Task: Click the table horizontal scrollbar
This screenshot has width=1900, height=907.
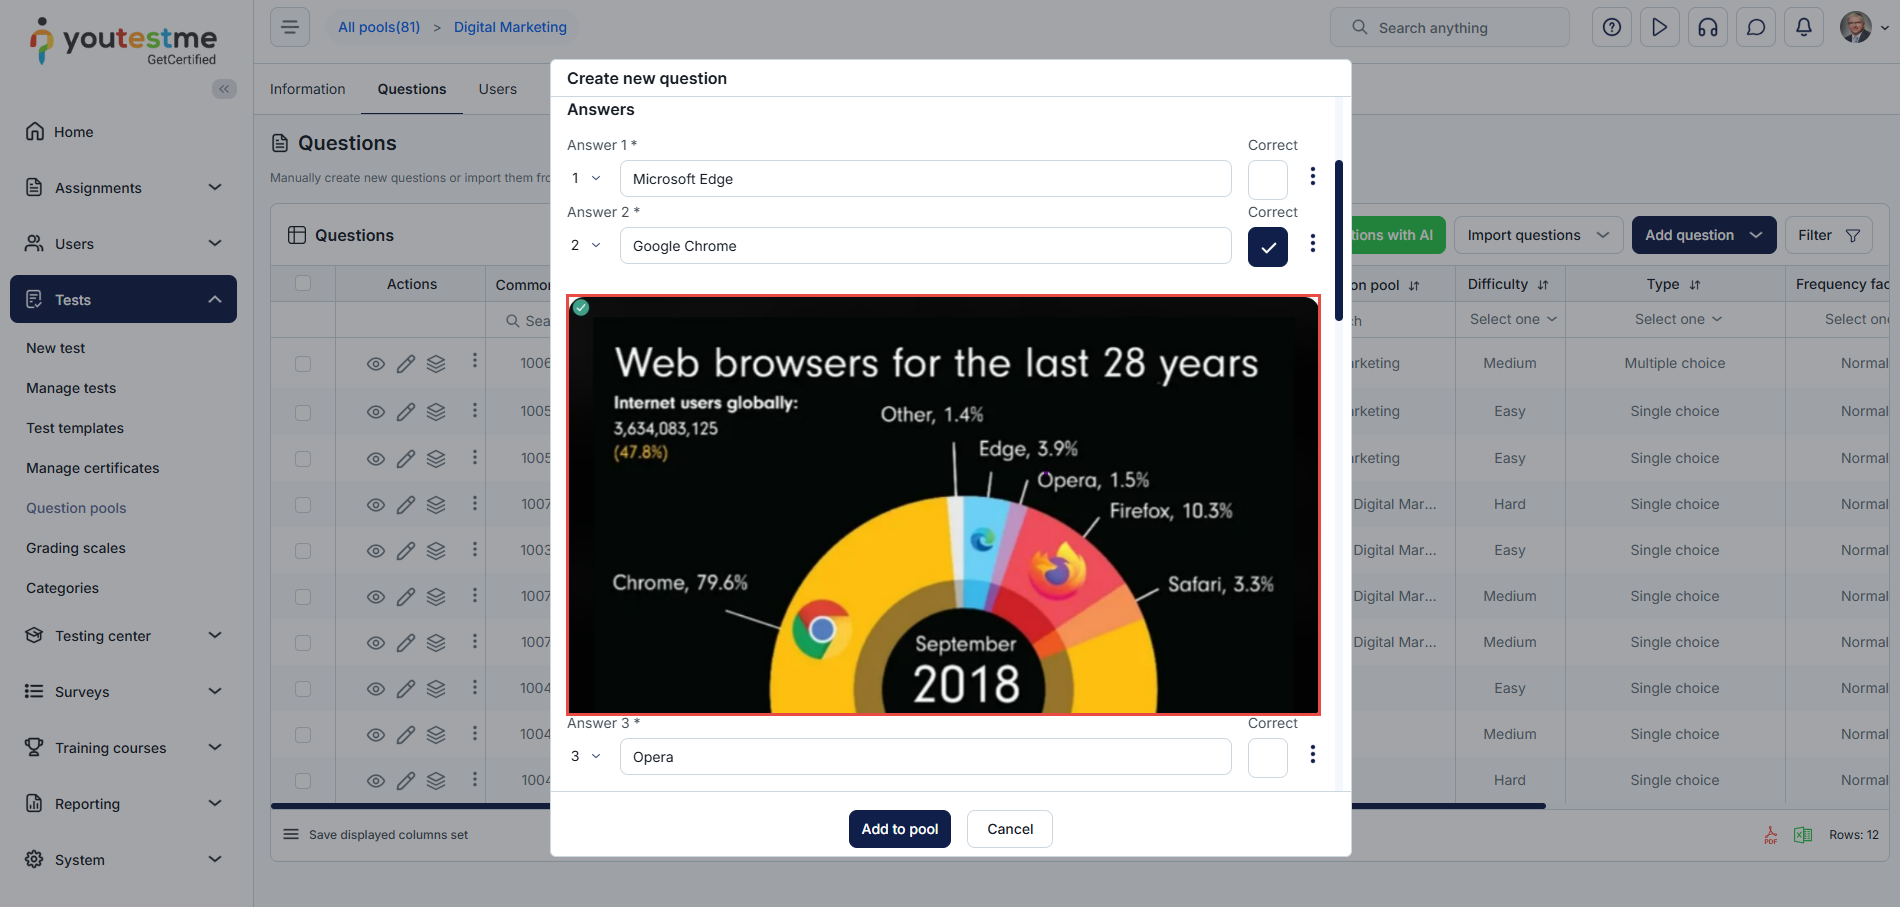Action: click(x=908, y=805)
